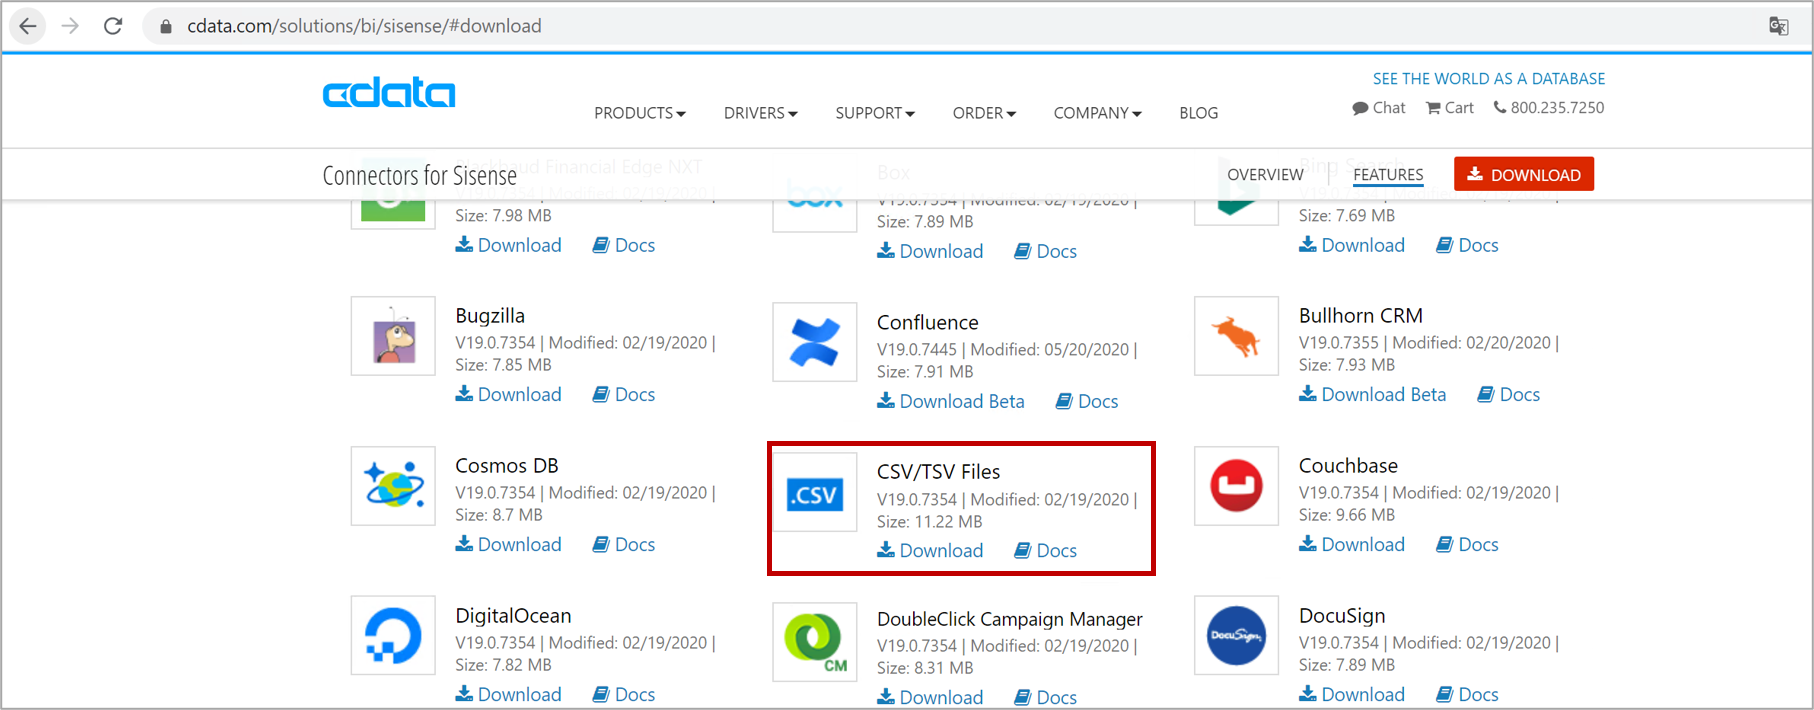Switch to the FEATURES tab

[1388, 175]
